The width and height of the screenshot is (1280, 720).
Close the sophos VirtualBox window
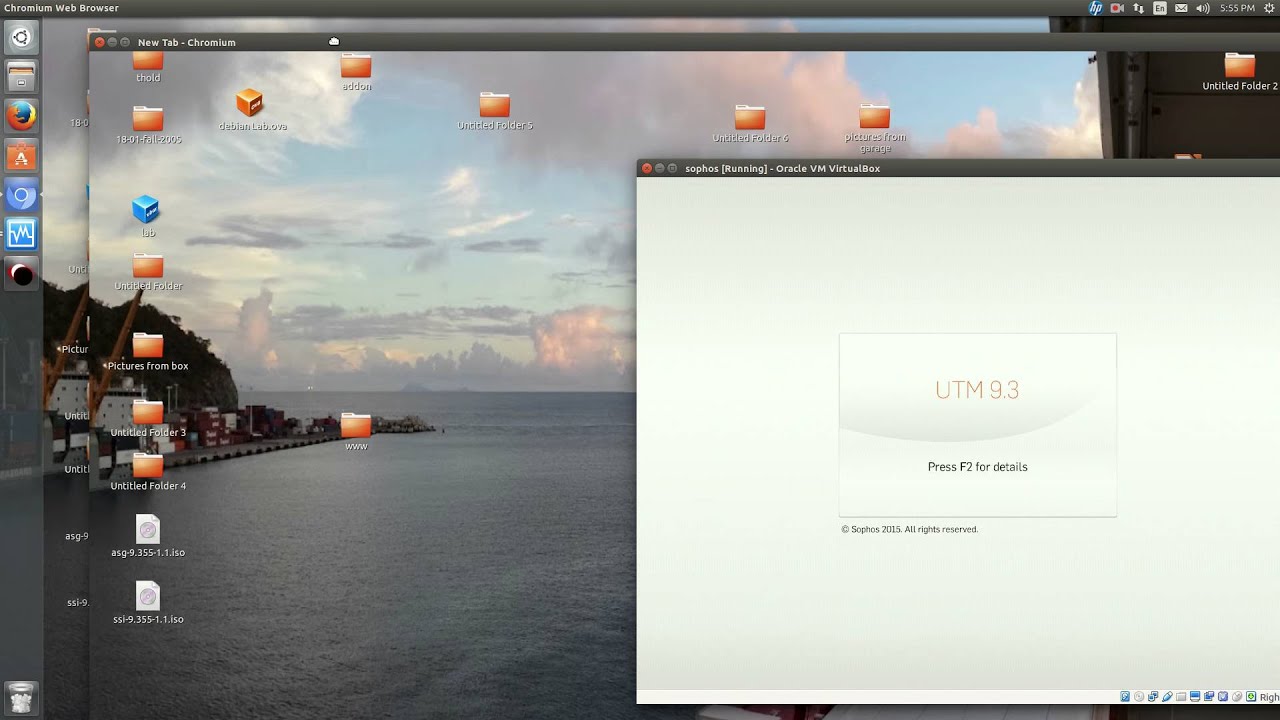(646, 168)
